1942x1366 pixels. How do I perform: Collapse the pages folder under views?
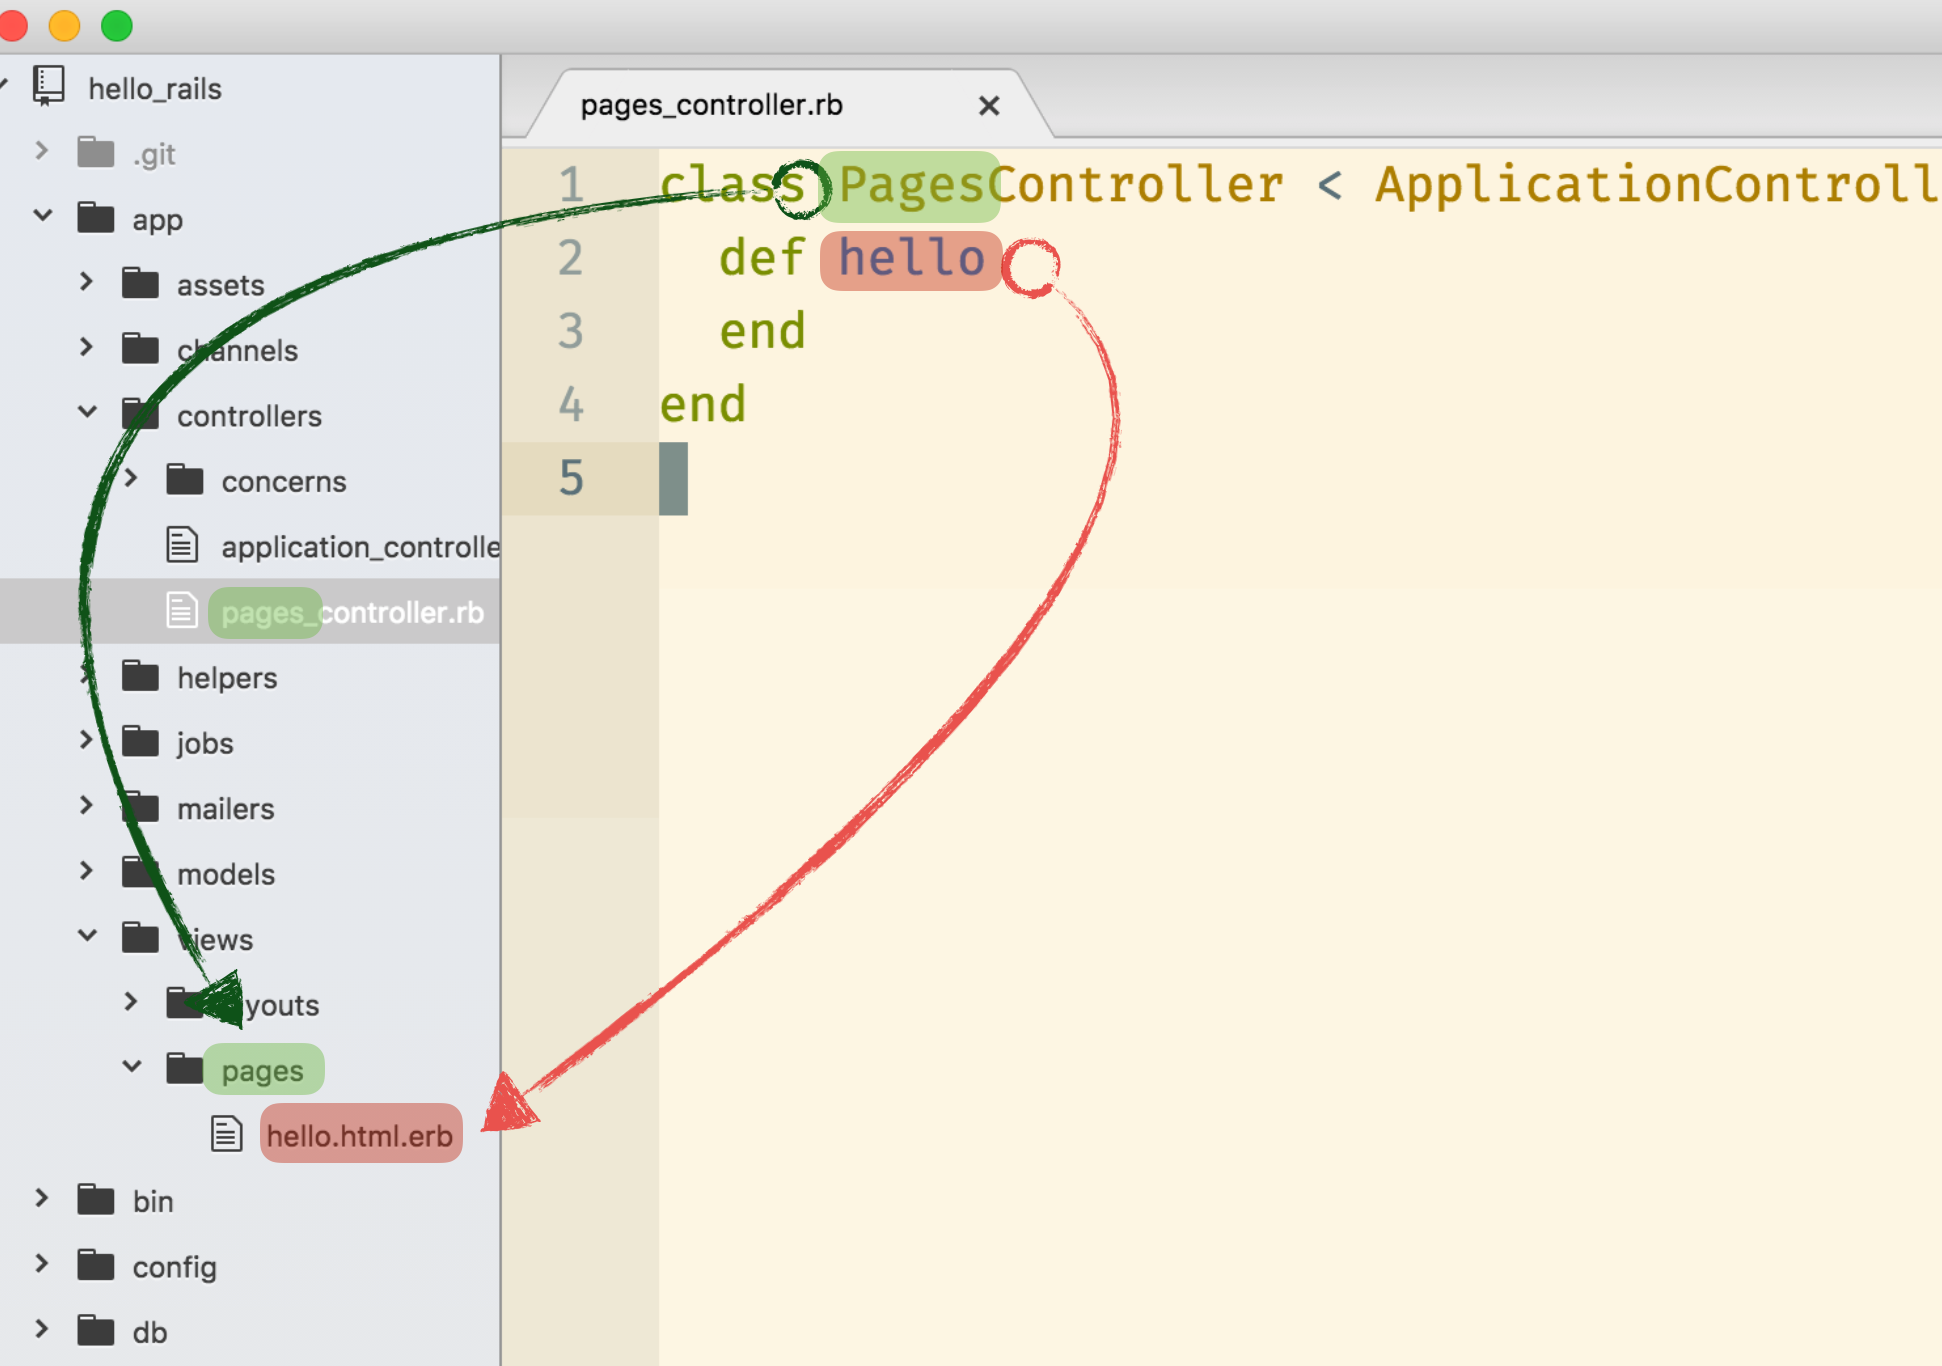pos(132,1066)
